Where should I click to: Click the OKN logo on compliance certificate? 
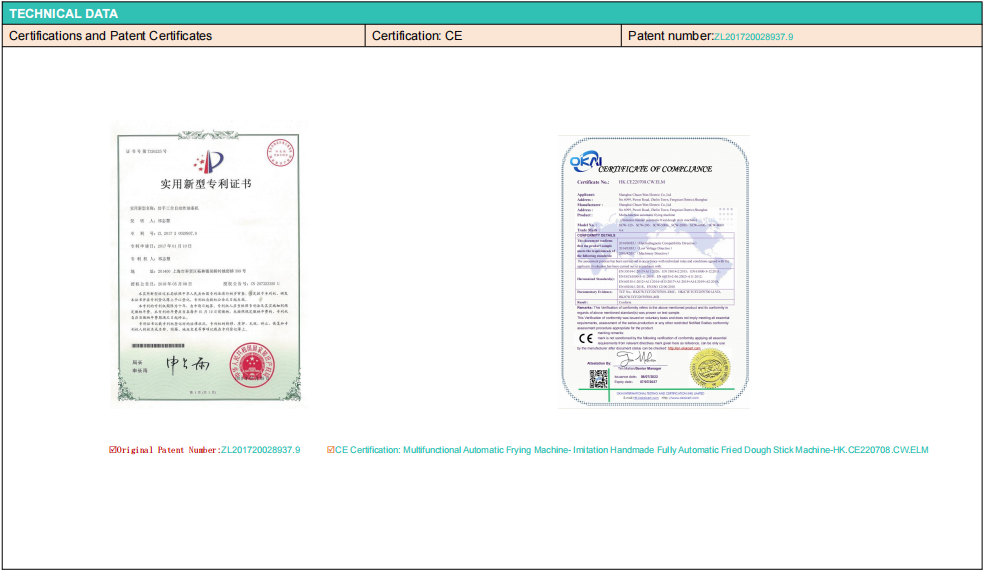583,162
